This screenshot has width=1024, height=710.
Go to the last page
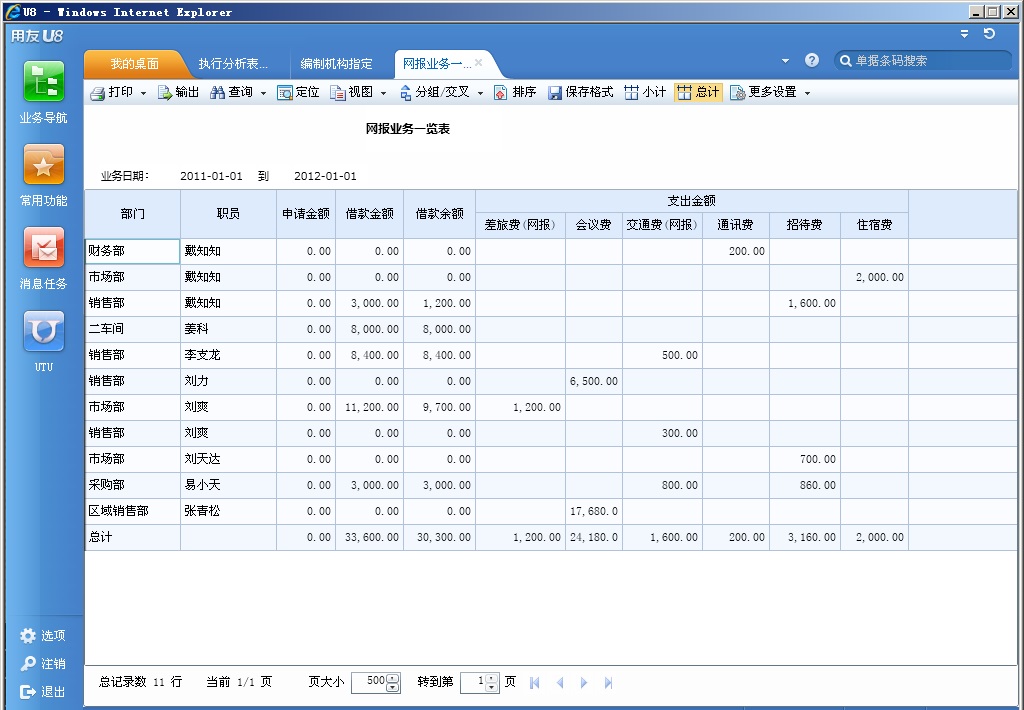tap(609, 683)
